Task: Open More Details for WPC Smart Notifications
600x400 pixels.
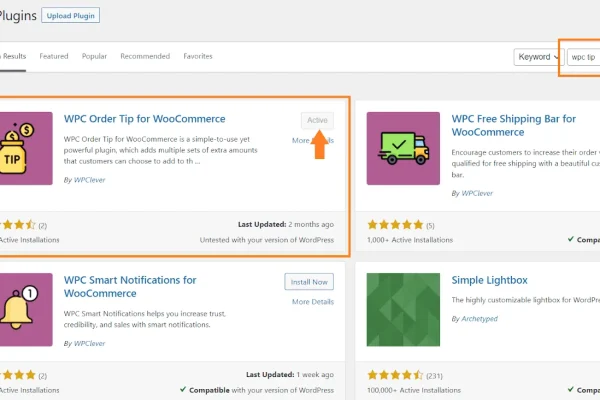Action: (x=313, y=302)
